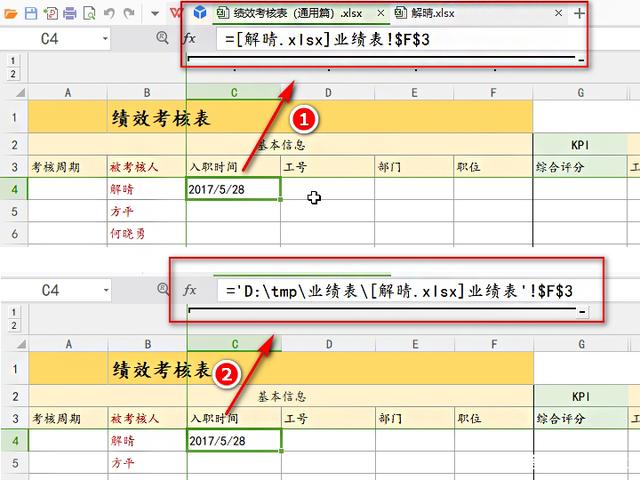Select row 6 header in upper screenshot
The height and width of the screenshot is (480, 640).
click(x=14, y=233)
